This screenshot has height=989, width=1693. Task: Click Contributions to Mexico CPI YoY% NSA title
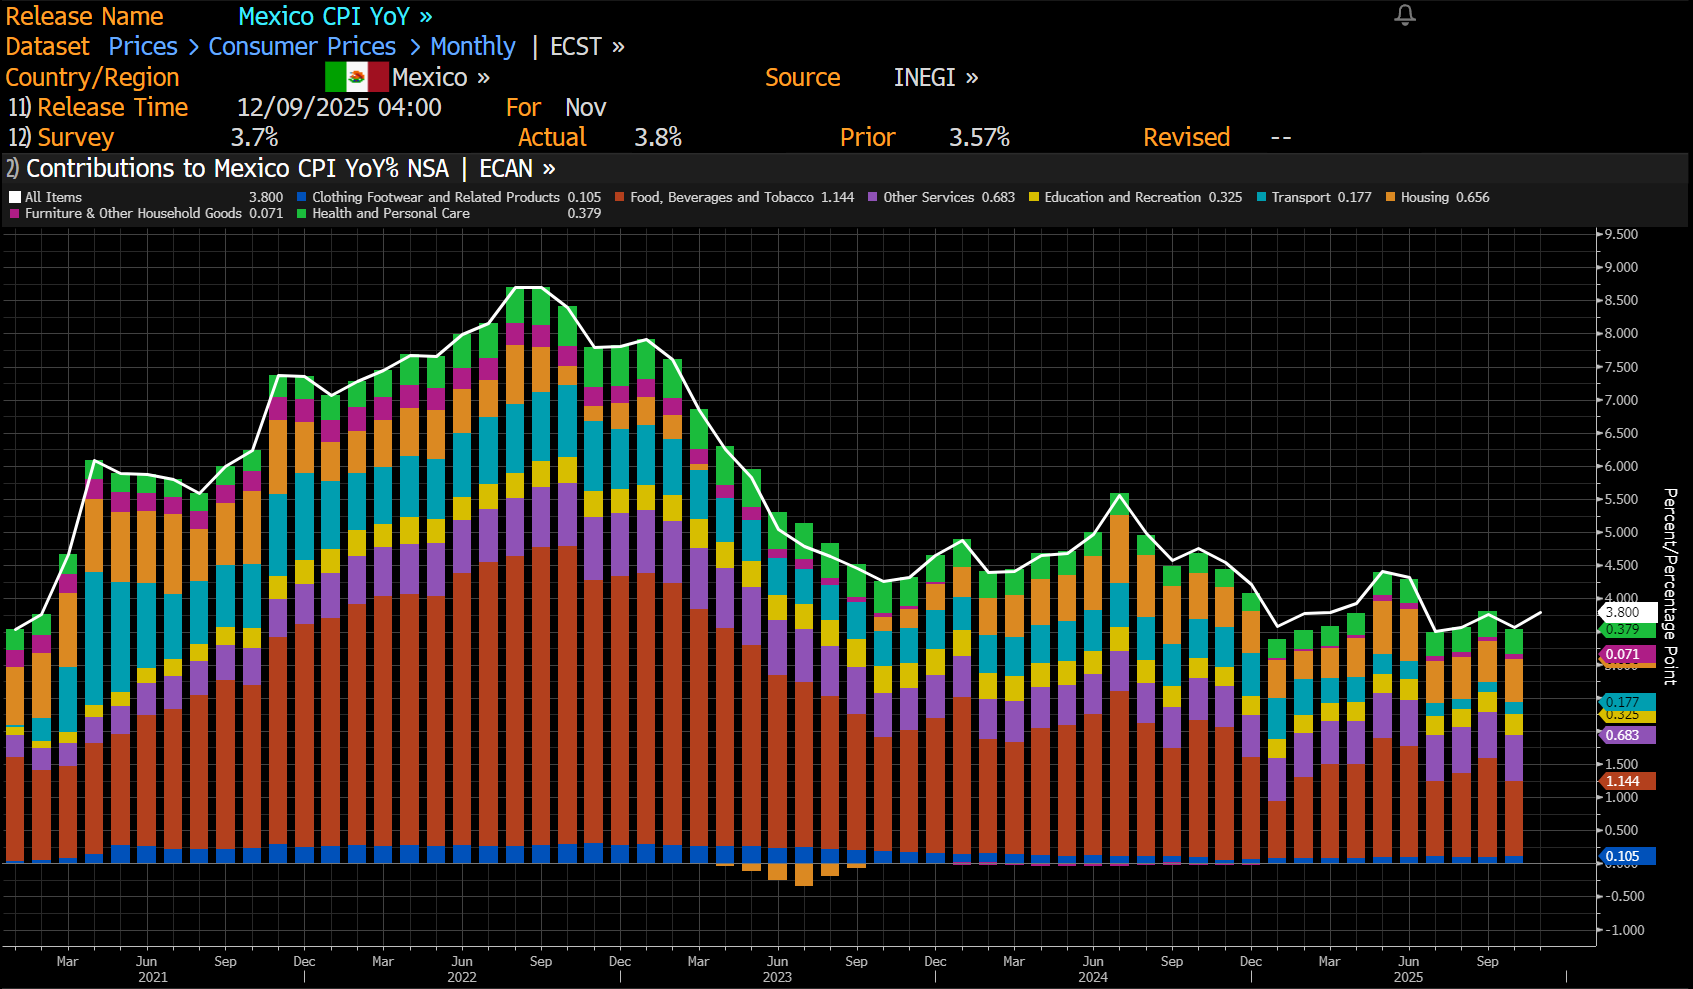tap(237, 168)
